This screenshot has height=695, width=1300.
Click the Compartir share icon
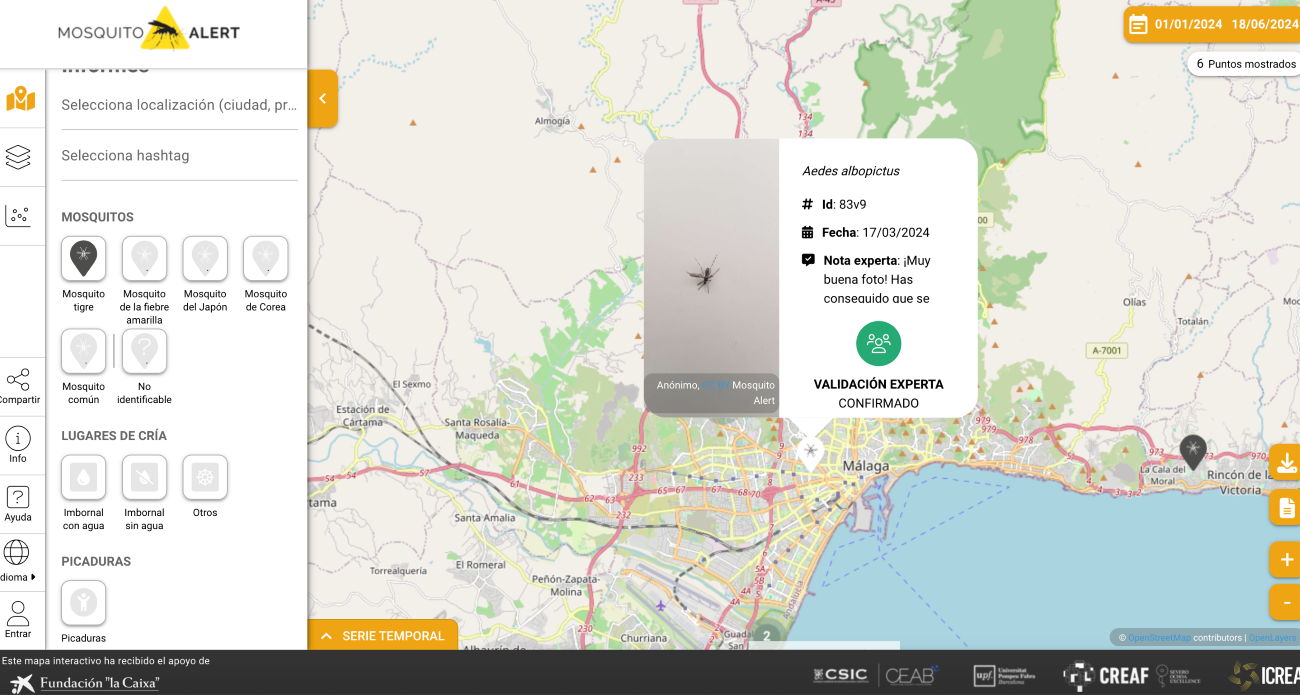point(18,380)
